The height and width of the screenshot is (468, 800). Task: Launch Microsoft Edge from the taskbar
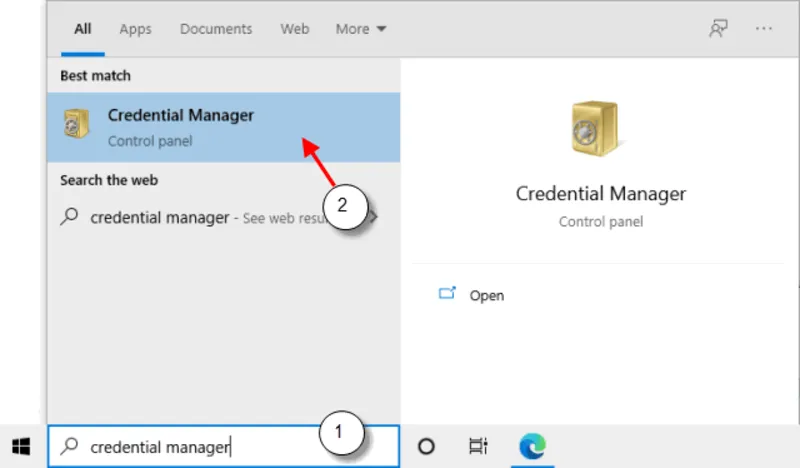pyautogui.click(x=530, y=446)
